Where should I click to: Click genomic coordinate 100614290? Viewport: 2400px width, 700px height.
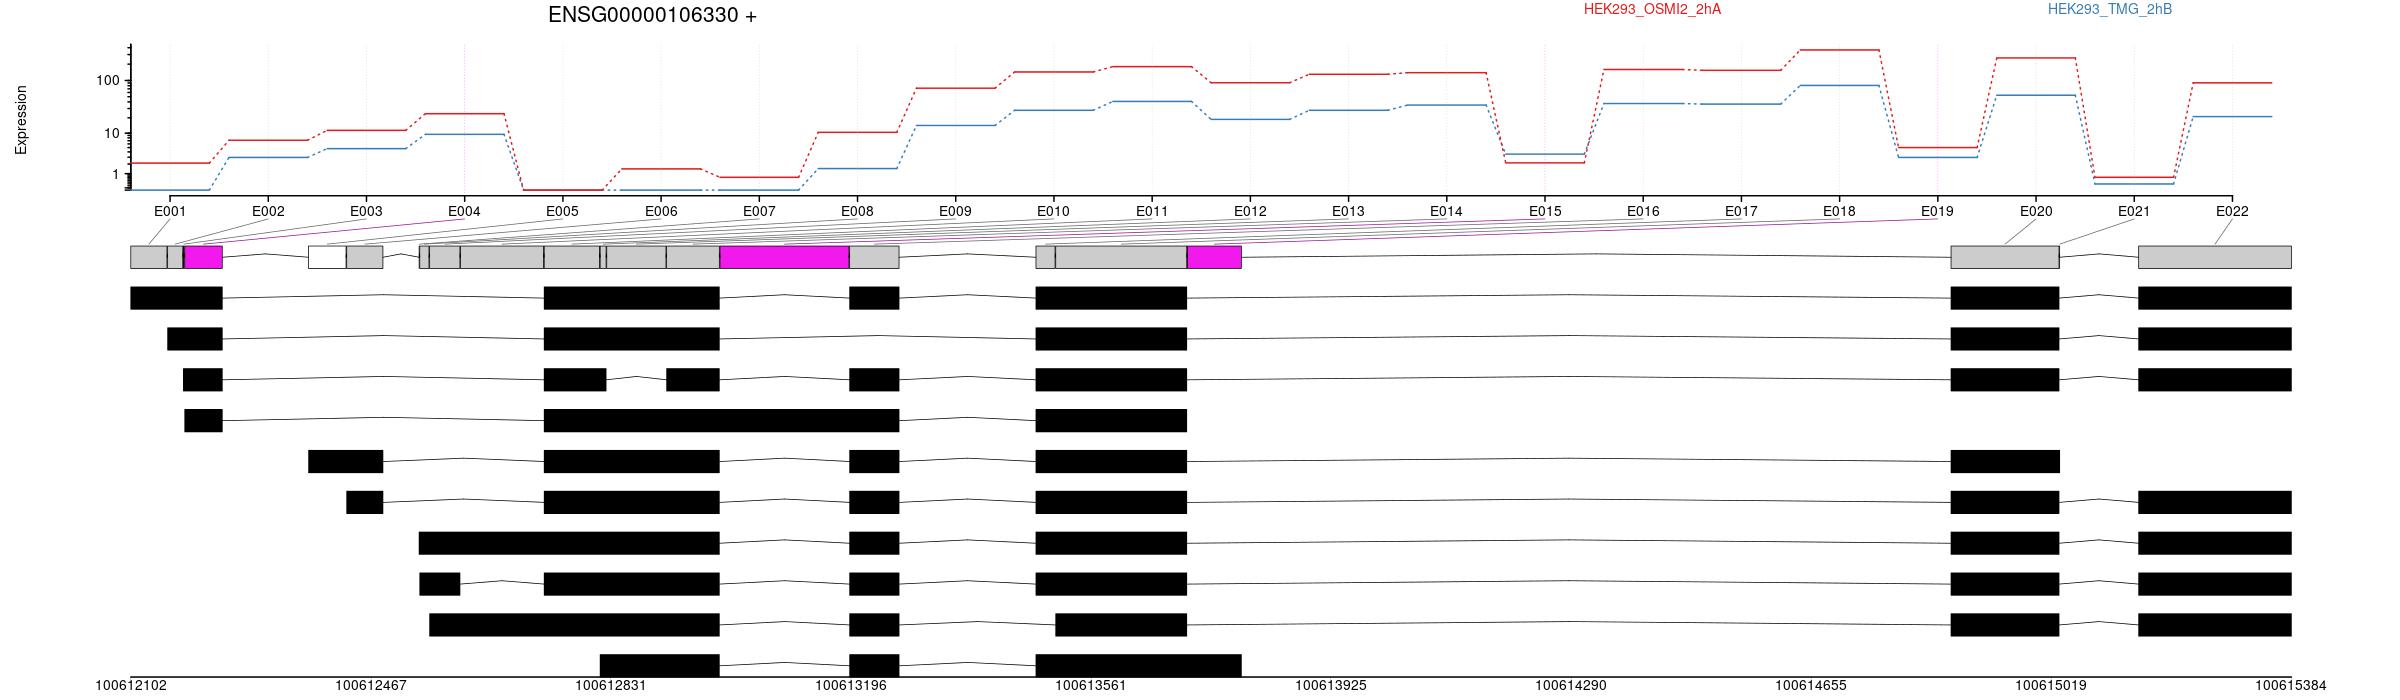pos(1571,686)
